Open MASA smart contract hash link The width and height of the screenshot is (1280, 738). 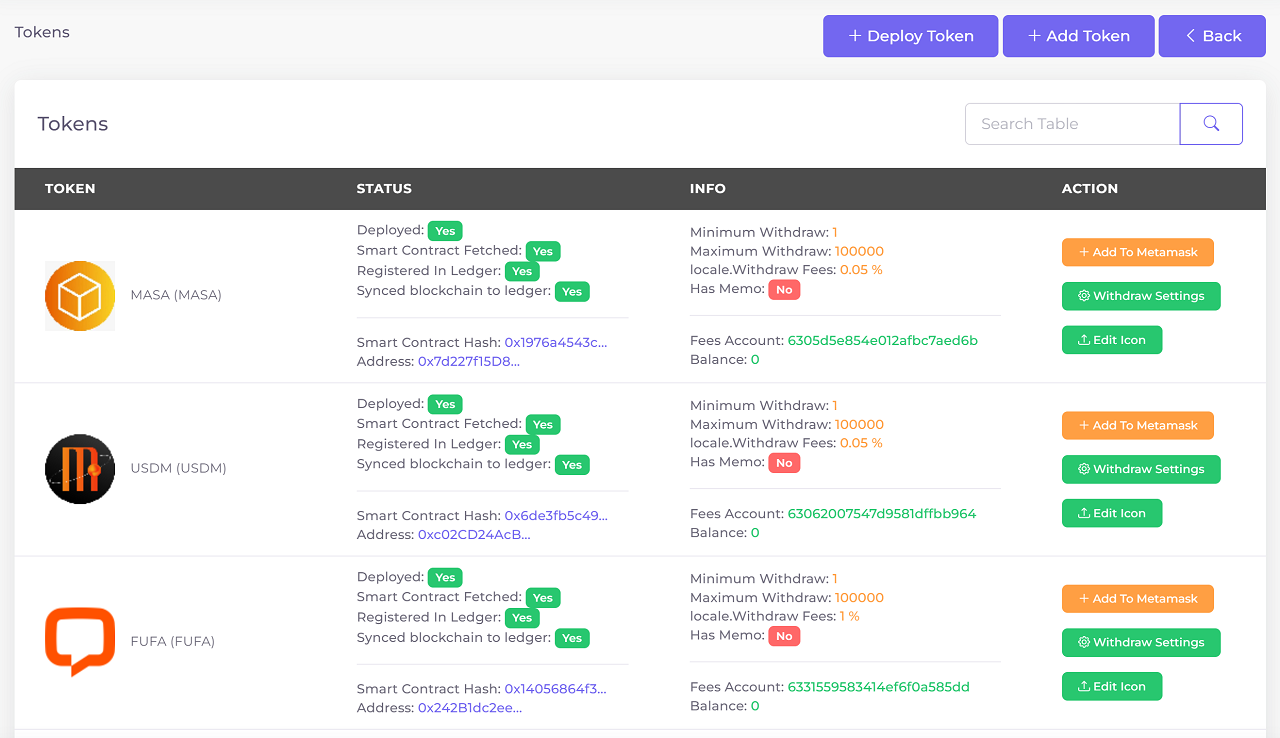coord(556,342)
